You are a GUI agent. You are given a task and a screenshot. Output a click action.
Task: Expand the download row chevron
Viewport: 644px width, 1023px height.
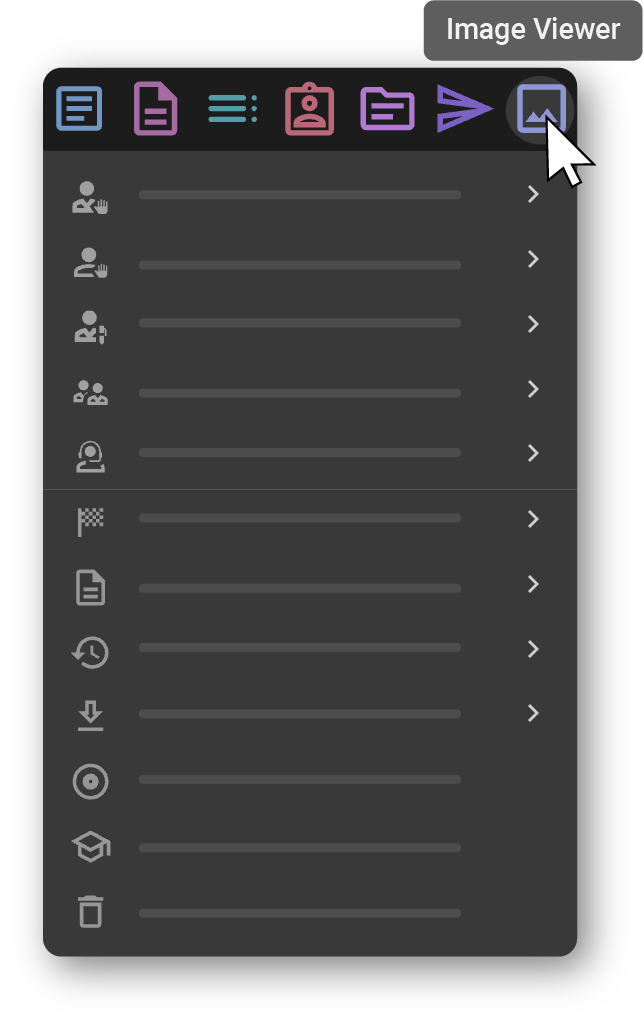point(533,713)
